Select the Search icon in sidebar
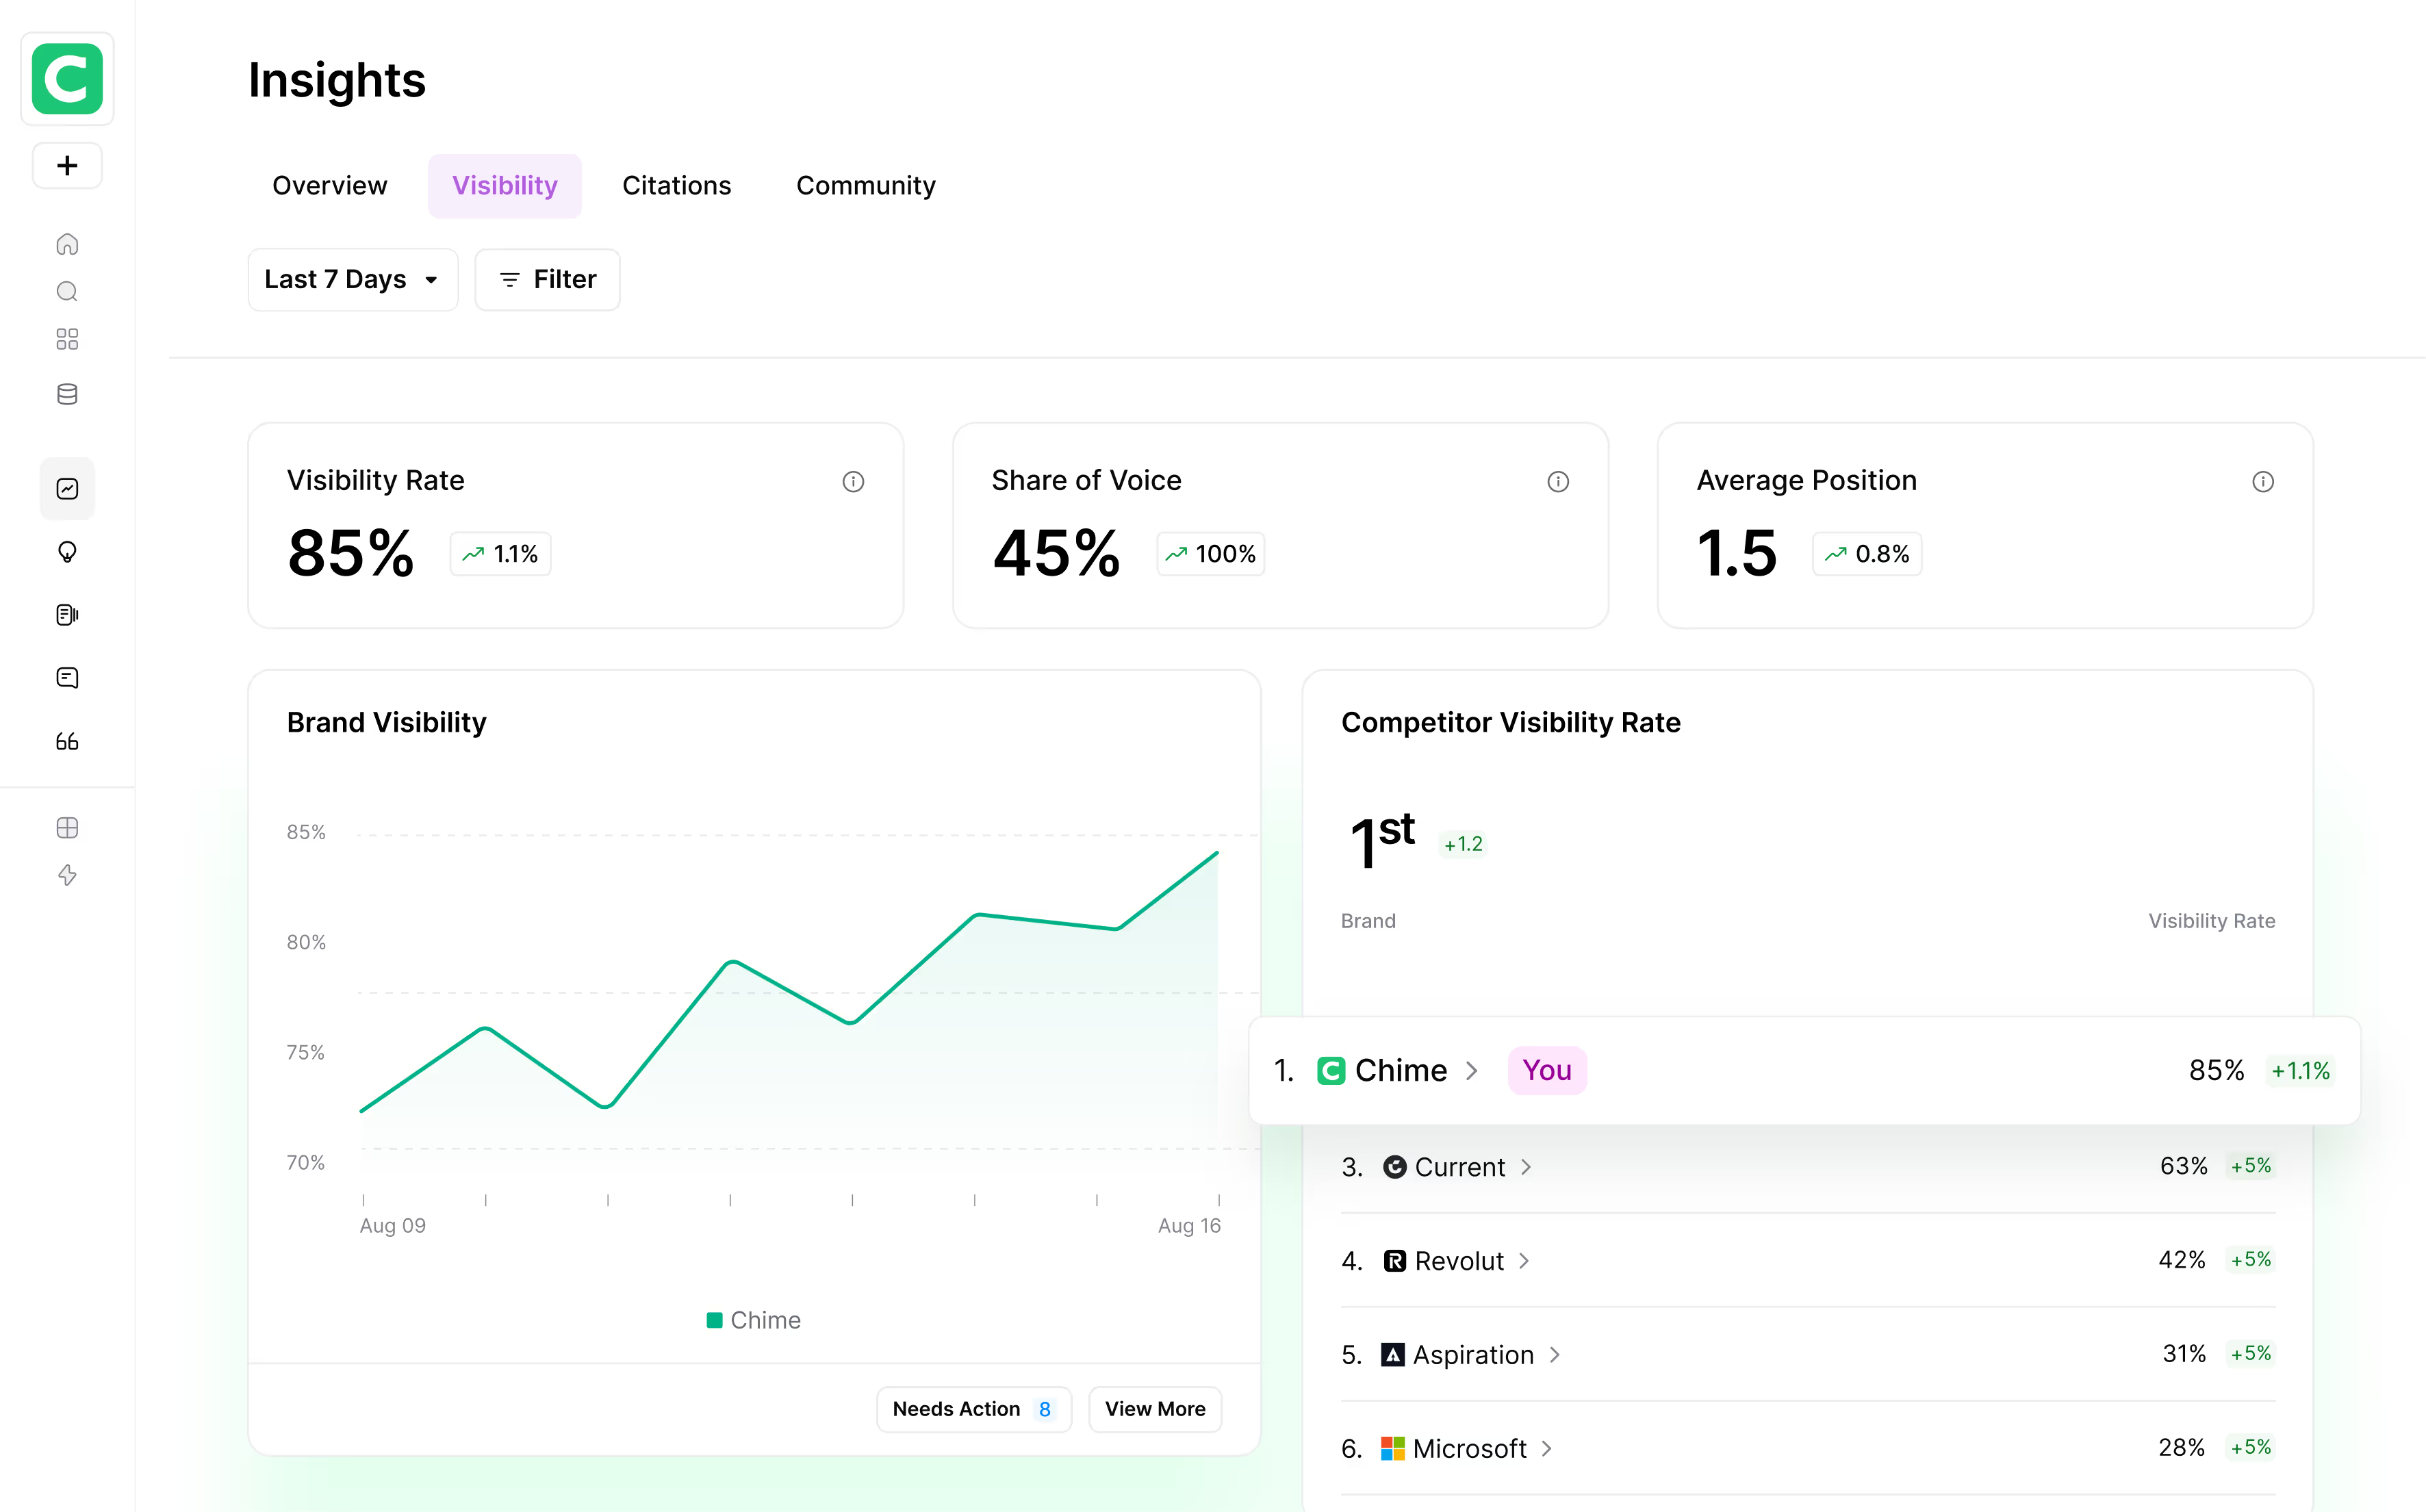This screenshot has width=2426, height=1512. [x=67, y=291]
